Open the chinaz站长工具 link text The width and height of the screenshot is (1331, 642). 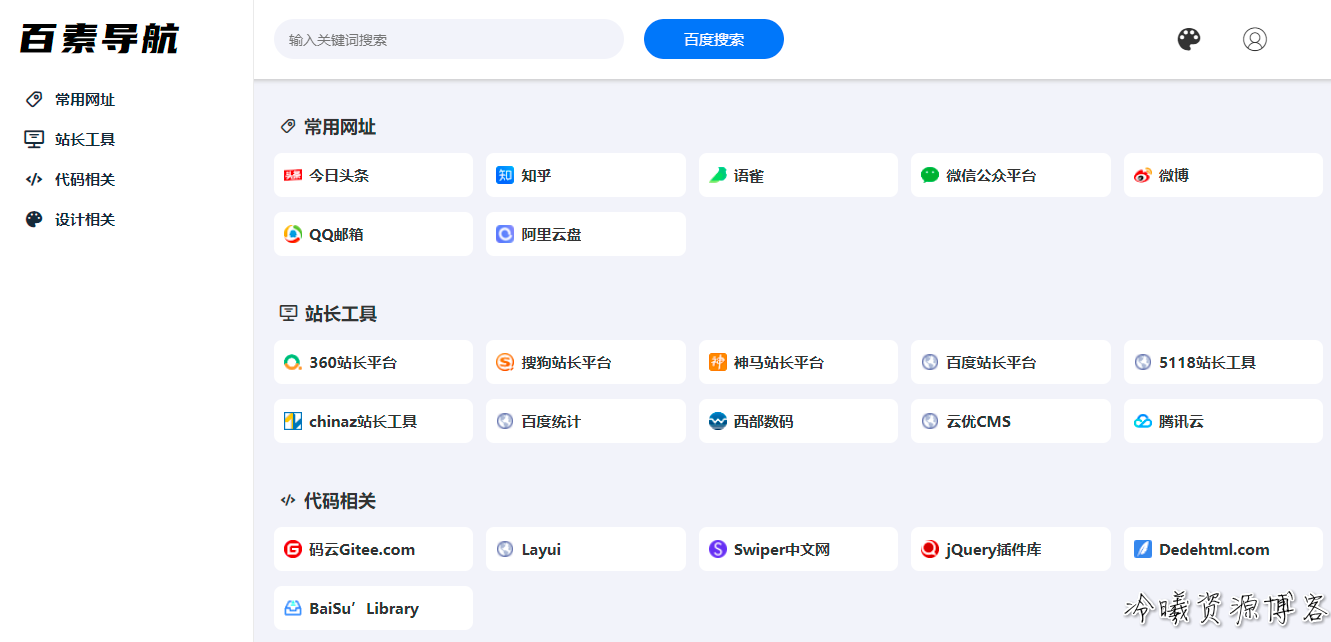click(363, 421)
